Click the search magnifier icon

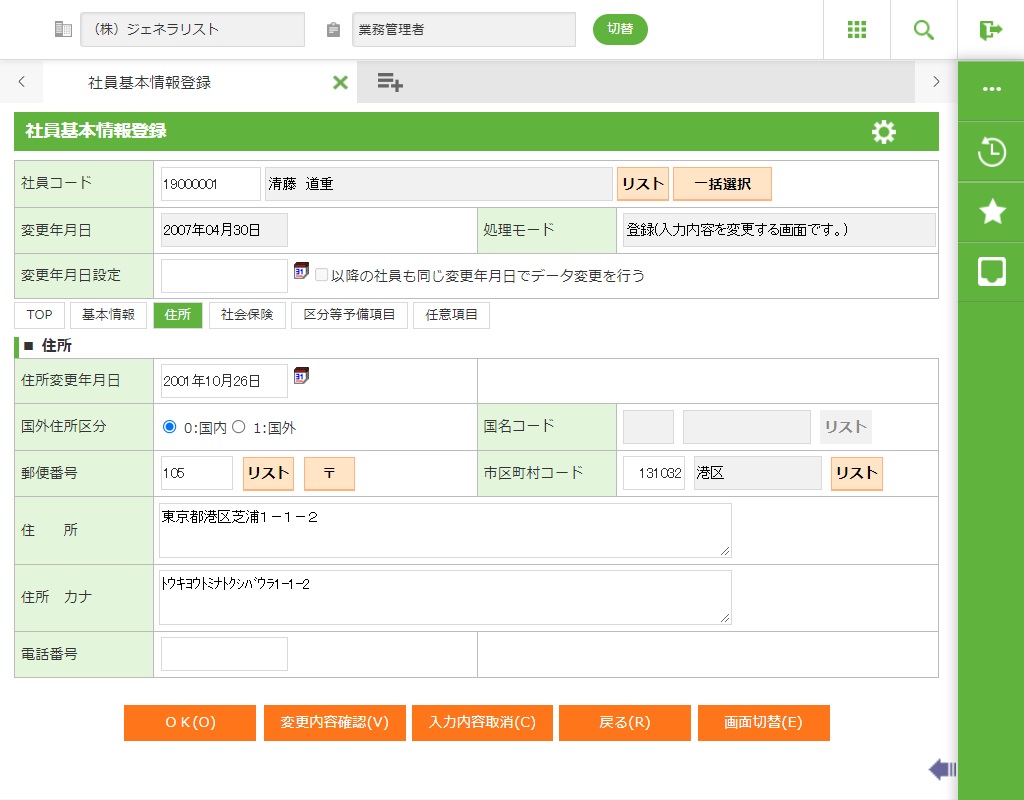point(924,30)
